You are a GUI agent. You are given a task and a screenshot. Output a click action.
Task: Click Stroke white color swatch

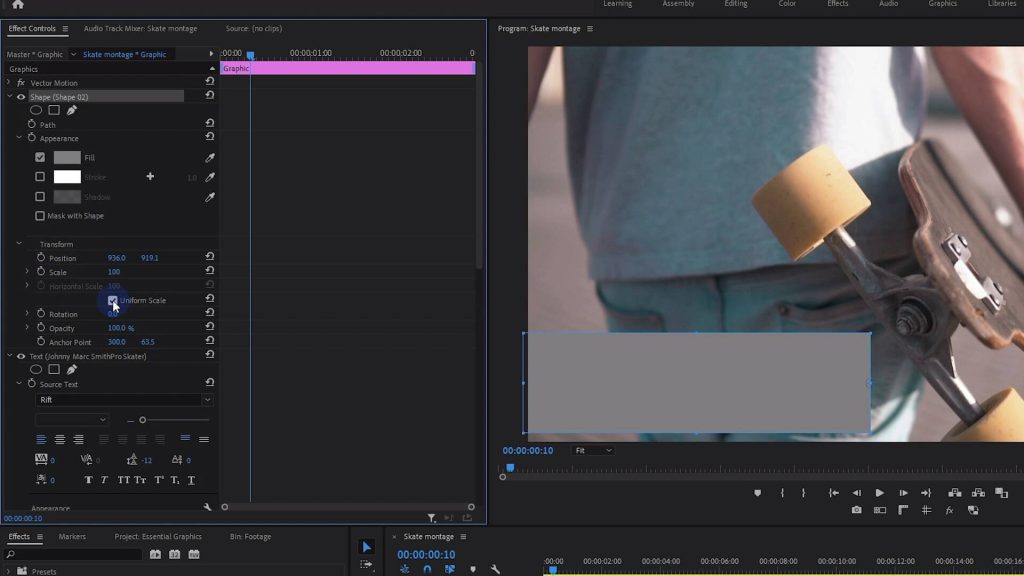pyautogui.click(x=67, y=177)
